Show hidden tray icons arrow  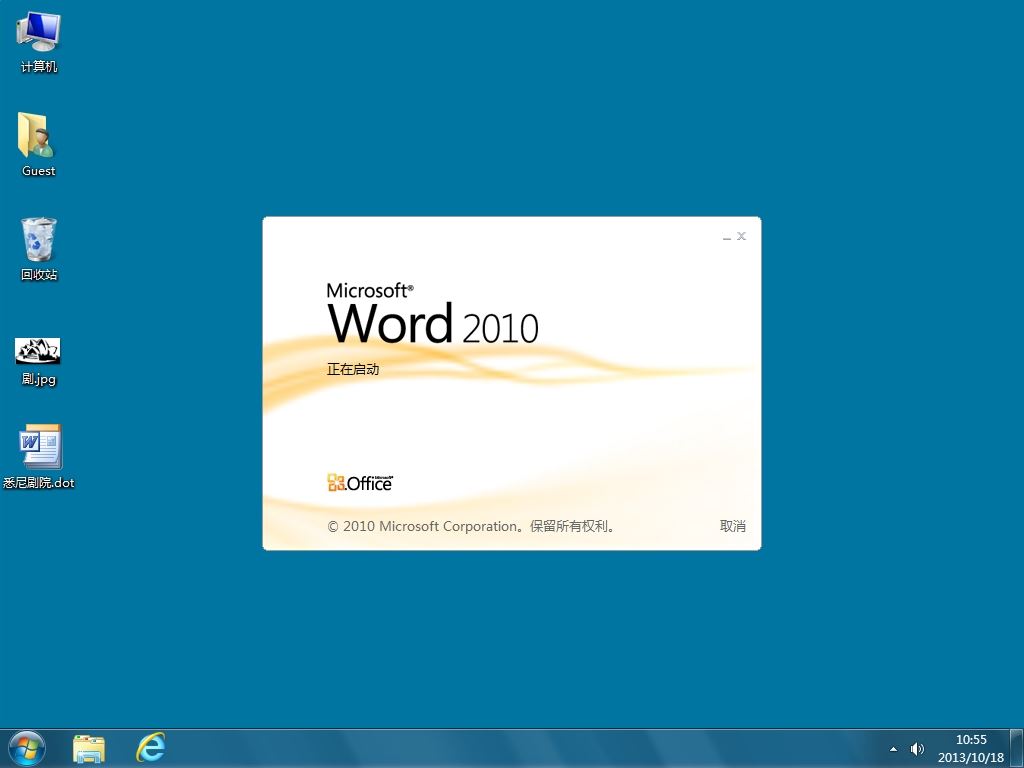click(893, 749)
